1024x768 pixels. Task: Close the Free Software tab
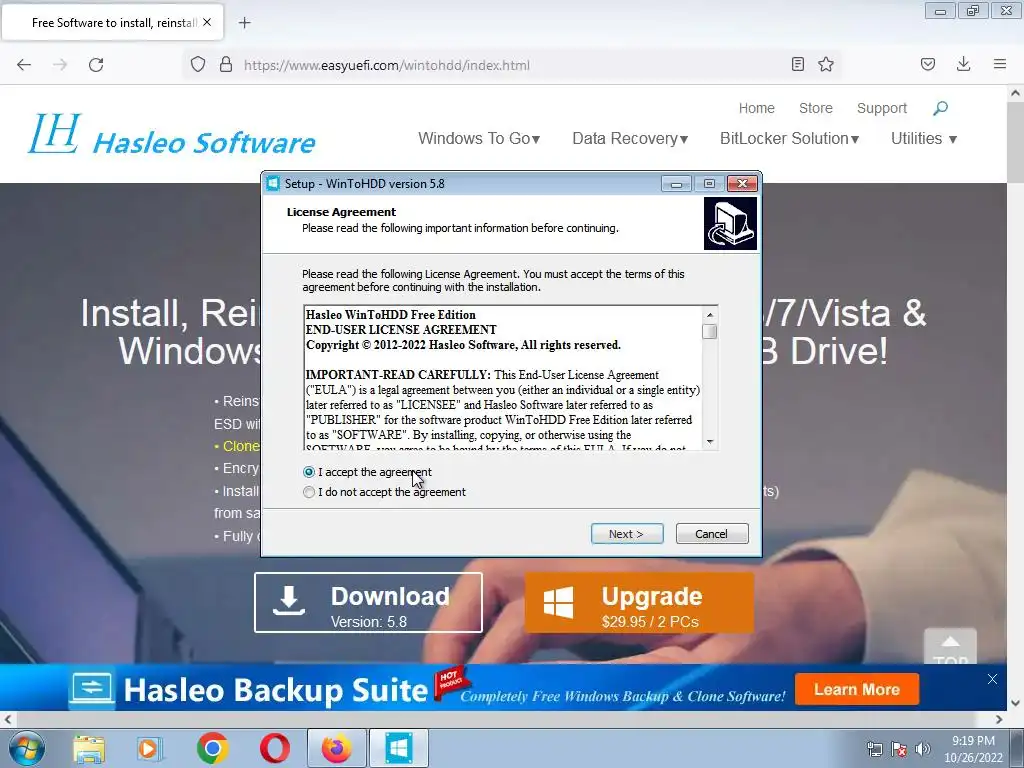207,22
